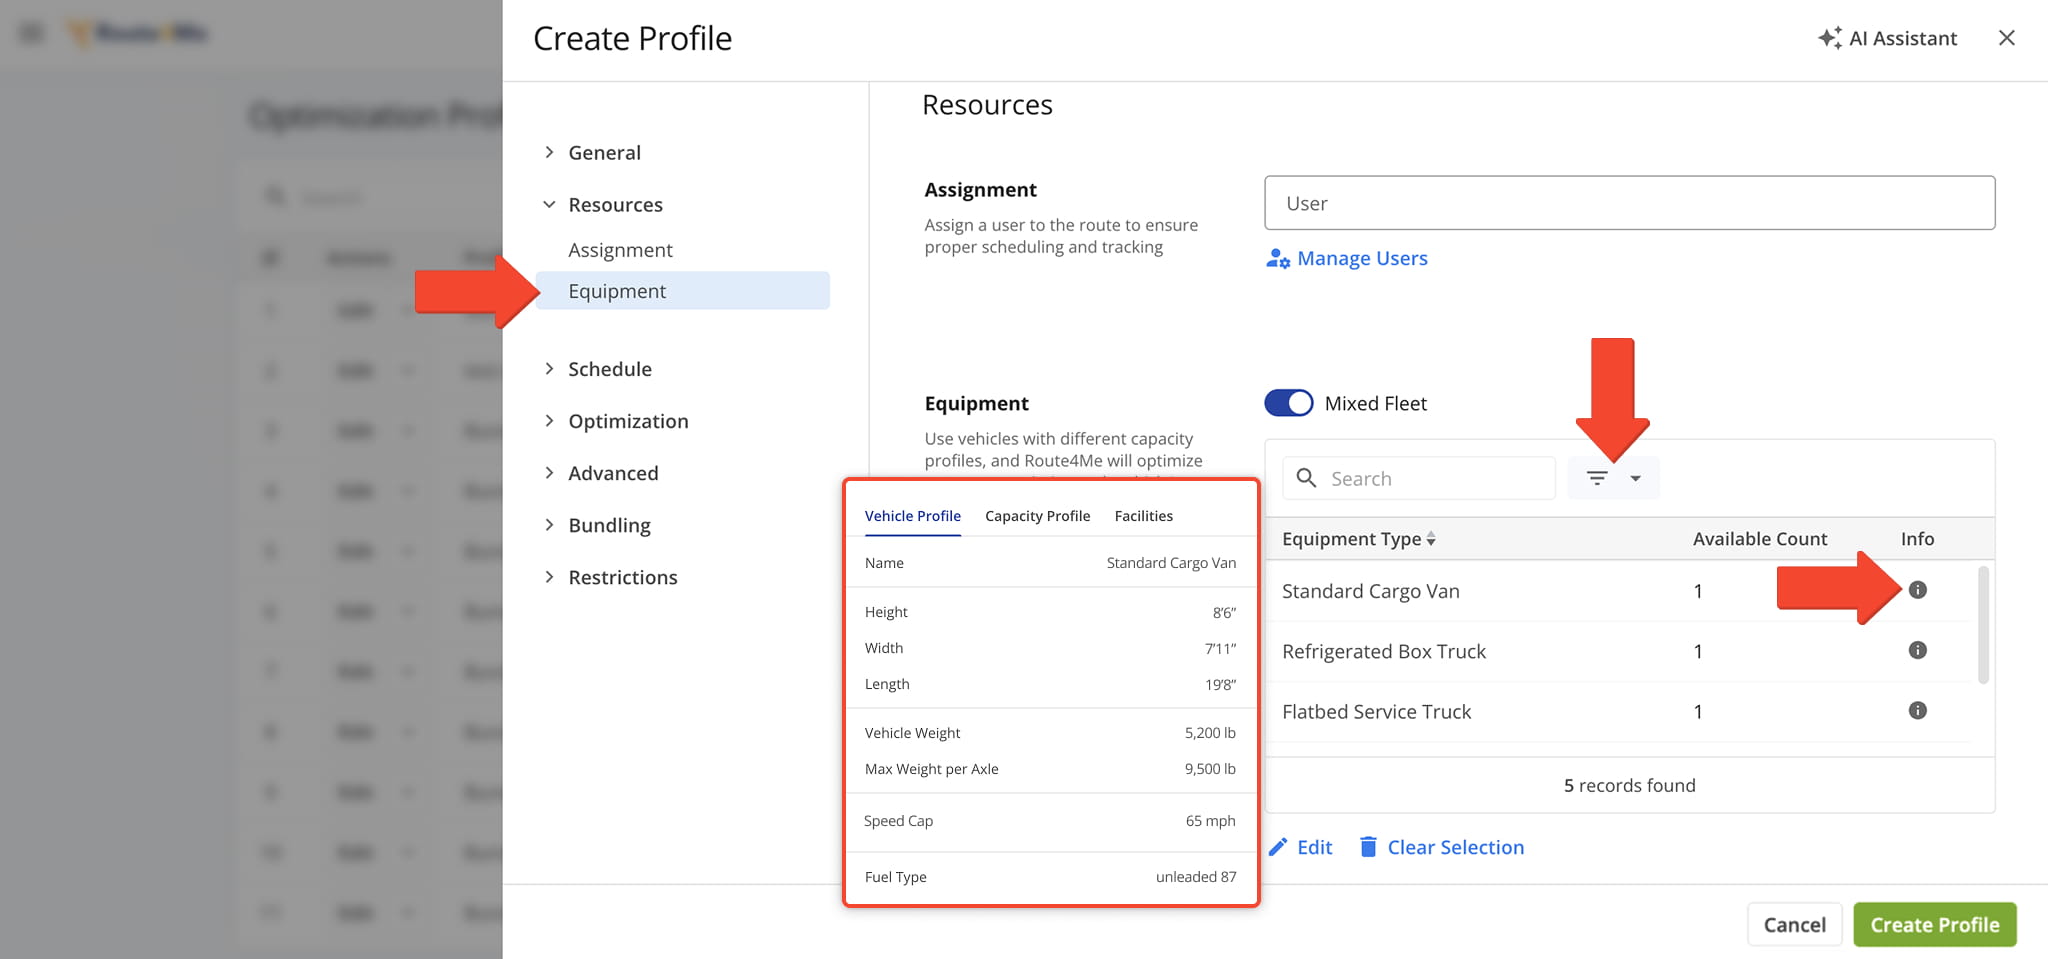Click the equipment Search field
This screenshot has height=959, width=2048.
pyautogui.click(x=1419, y=478)
